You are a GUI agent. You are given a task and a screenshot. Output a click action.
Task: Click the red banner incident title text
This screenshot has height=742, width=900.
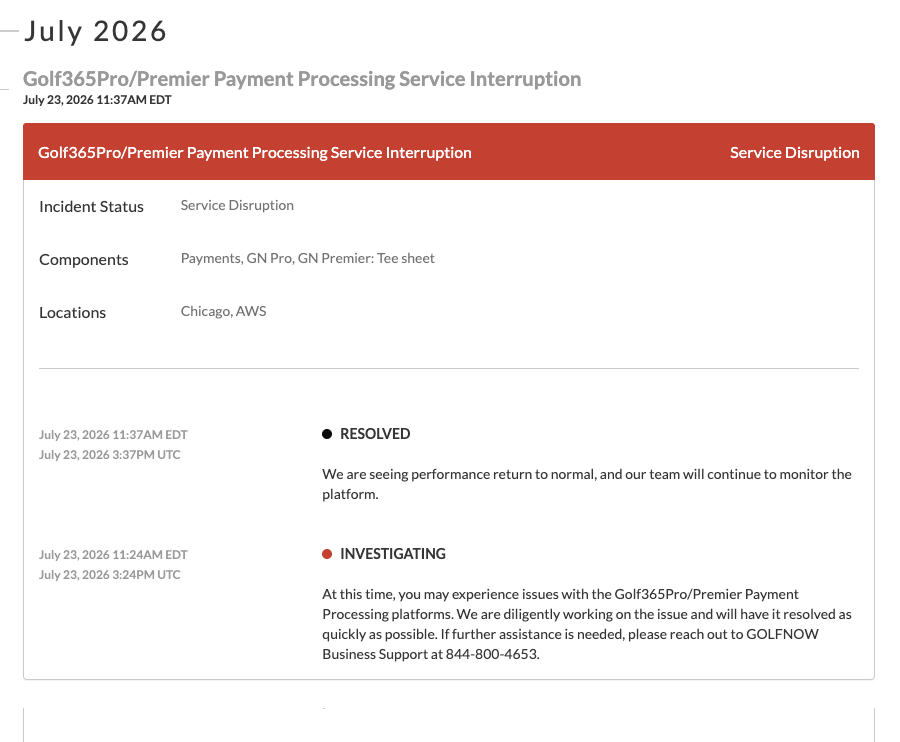255,153
